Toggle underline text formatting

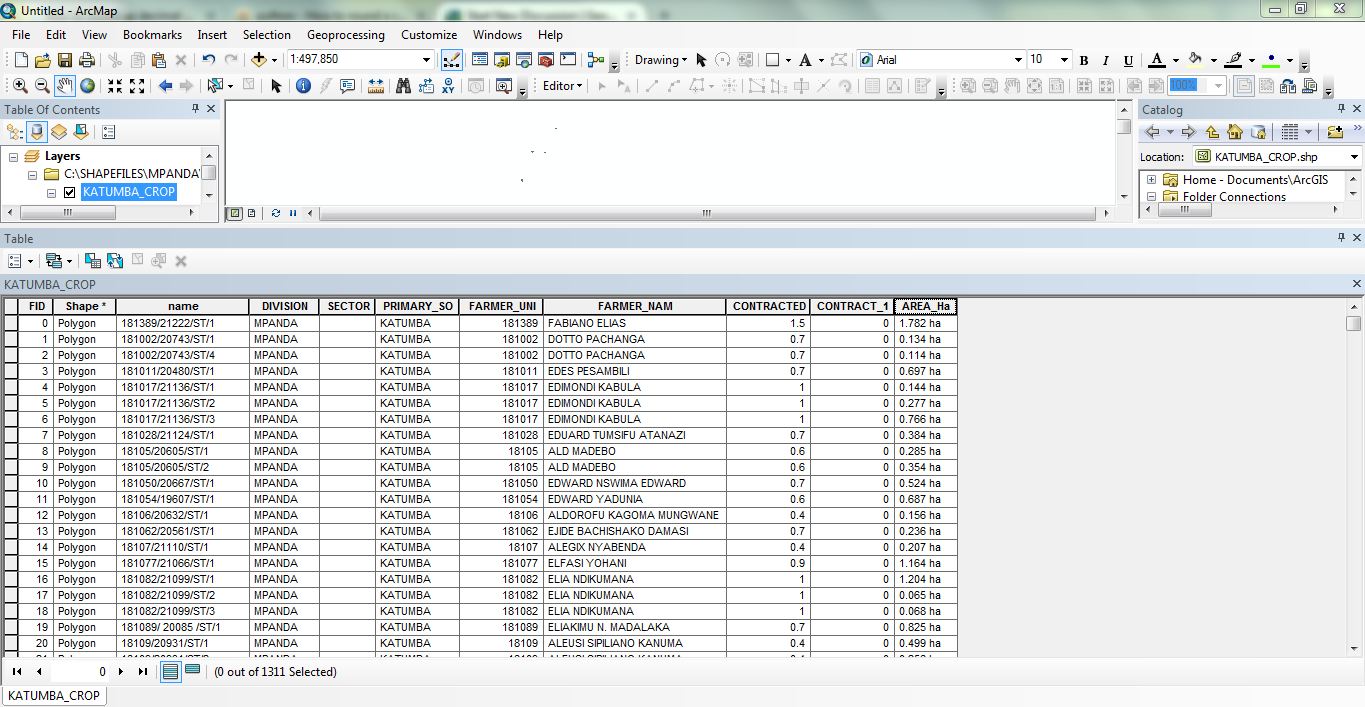1129,60
